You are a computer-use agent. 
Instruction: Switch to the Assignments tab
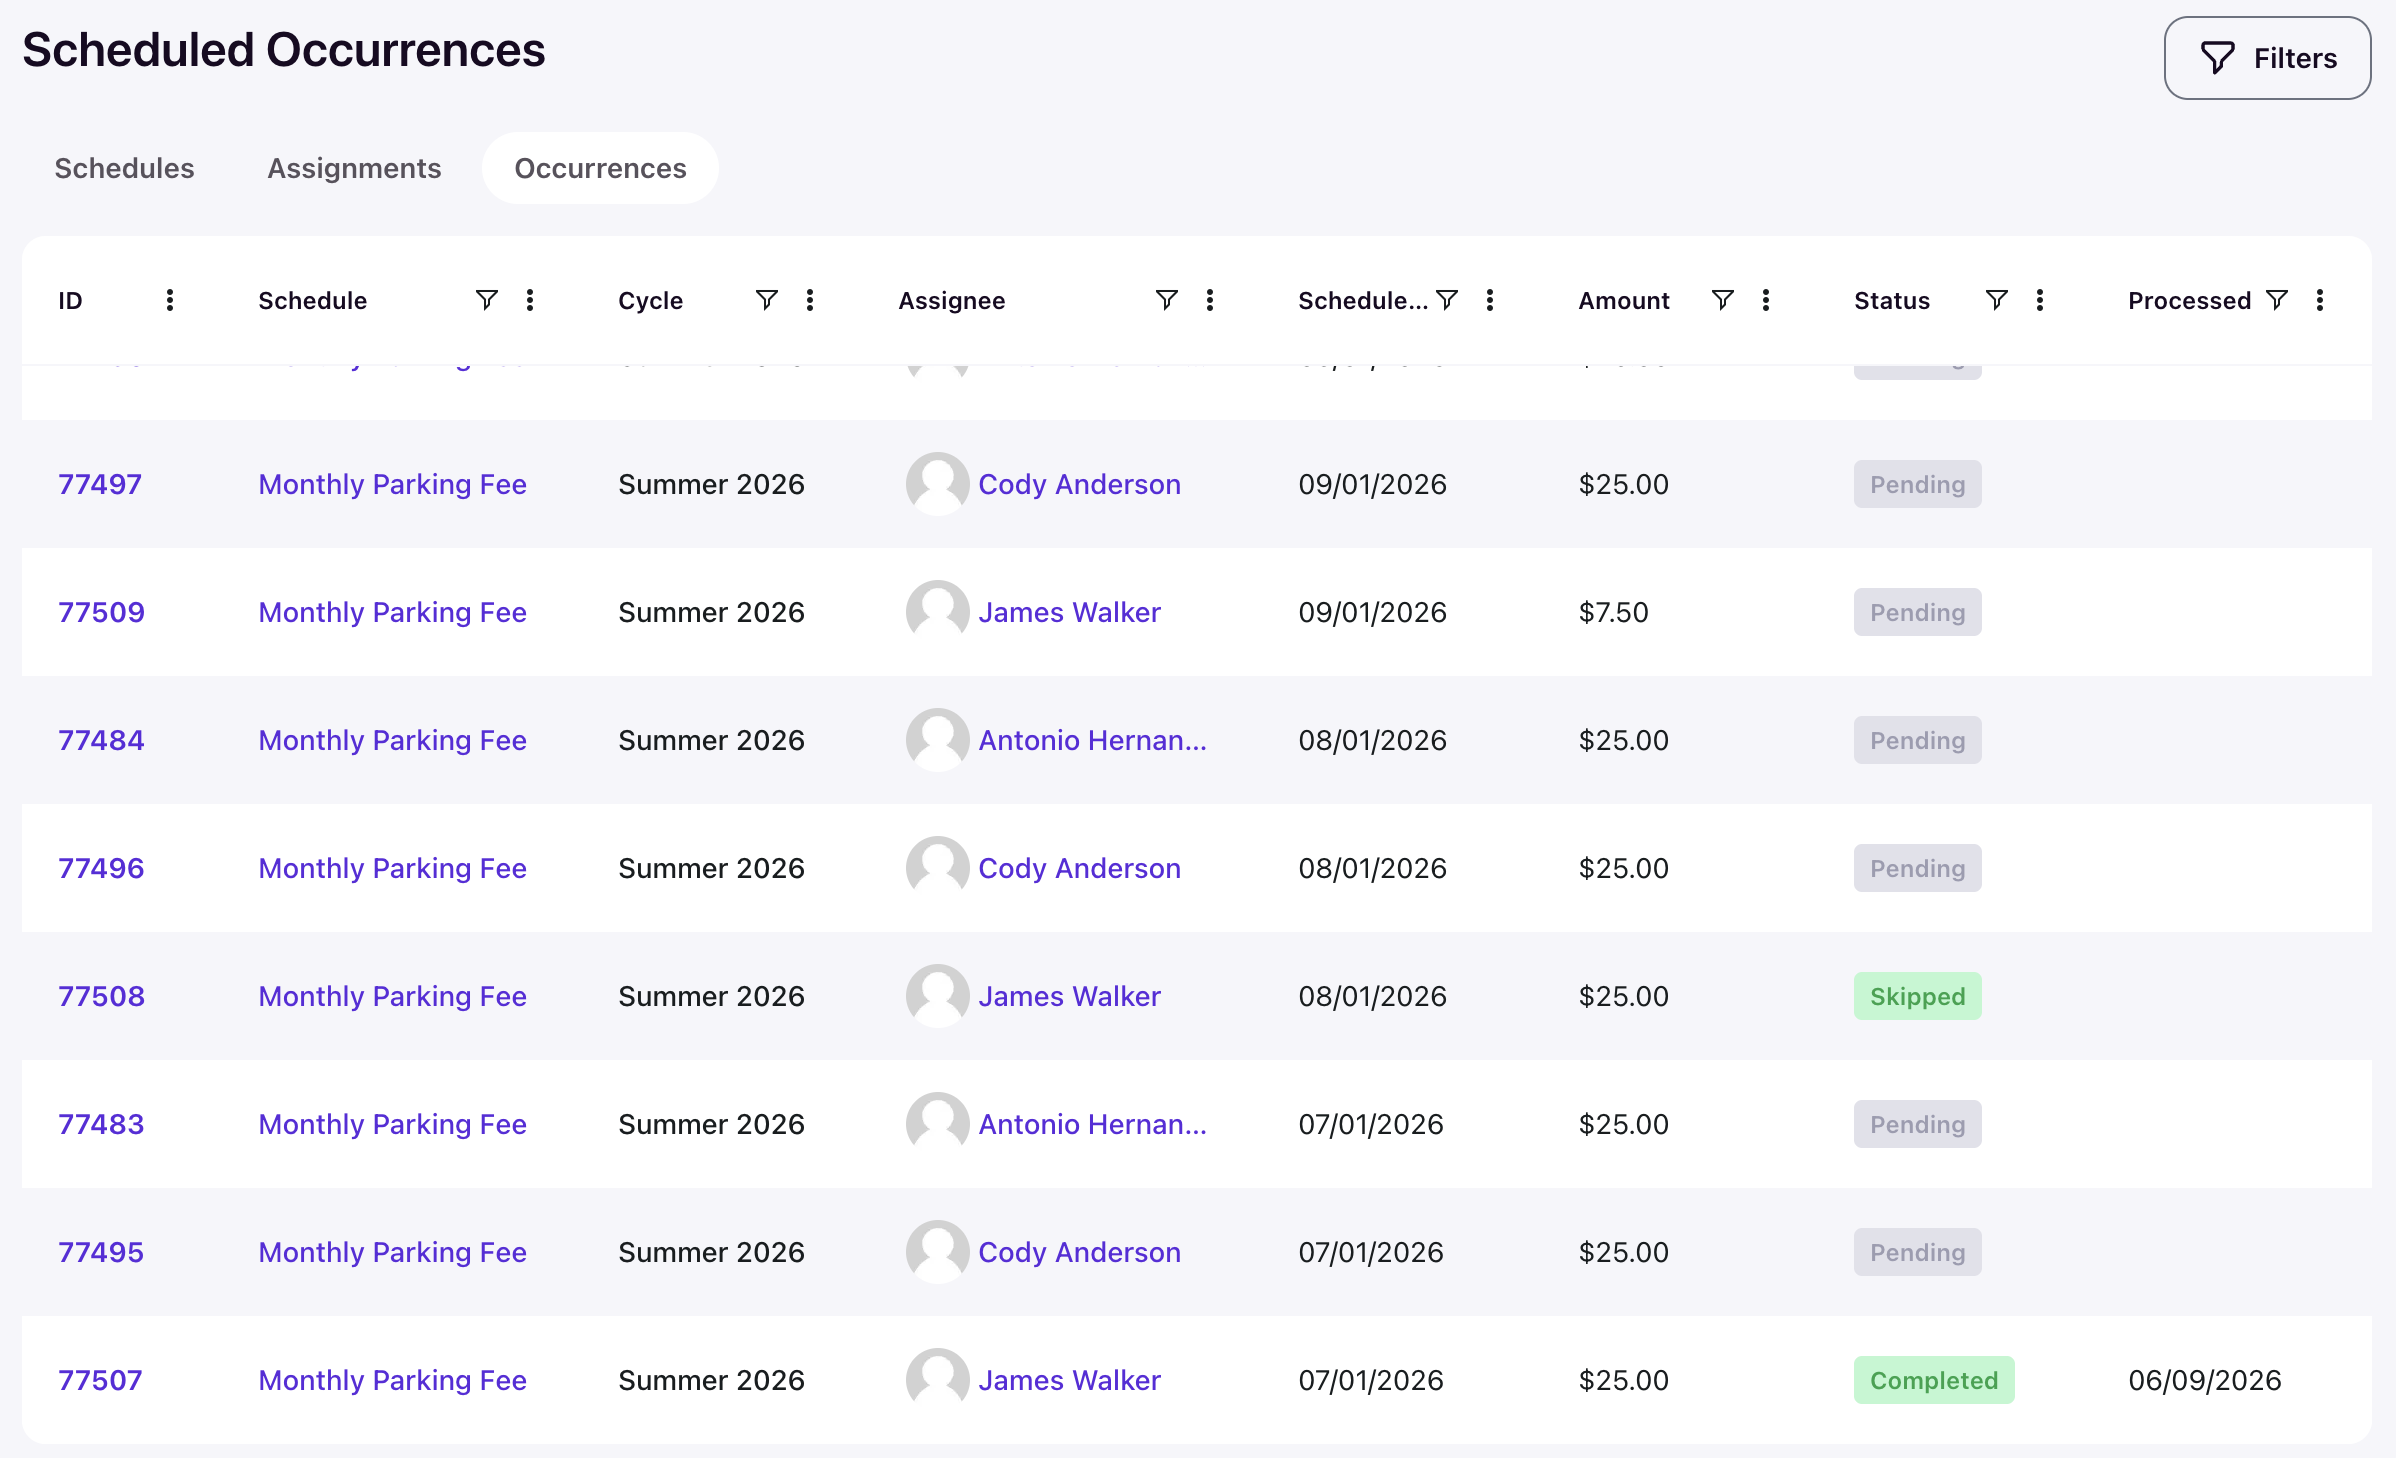[x=354, y=168]
